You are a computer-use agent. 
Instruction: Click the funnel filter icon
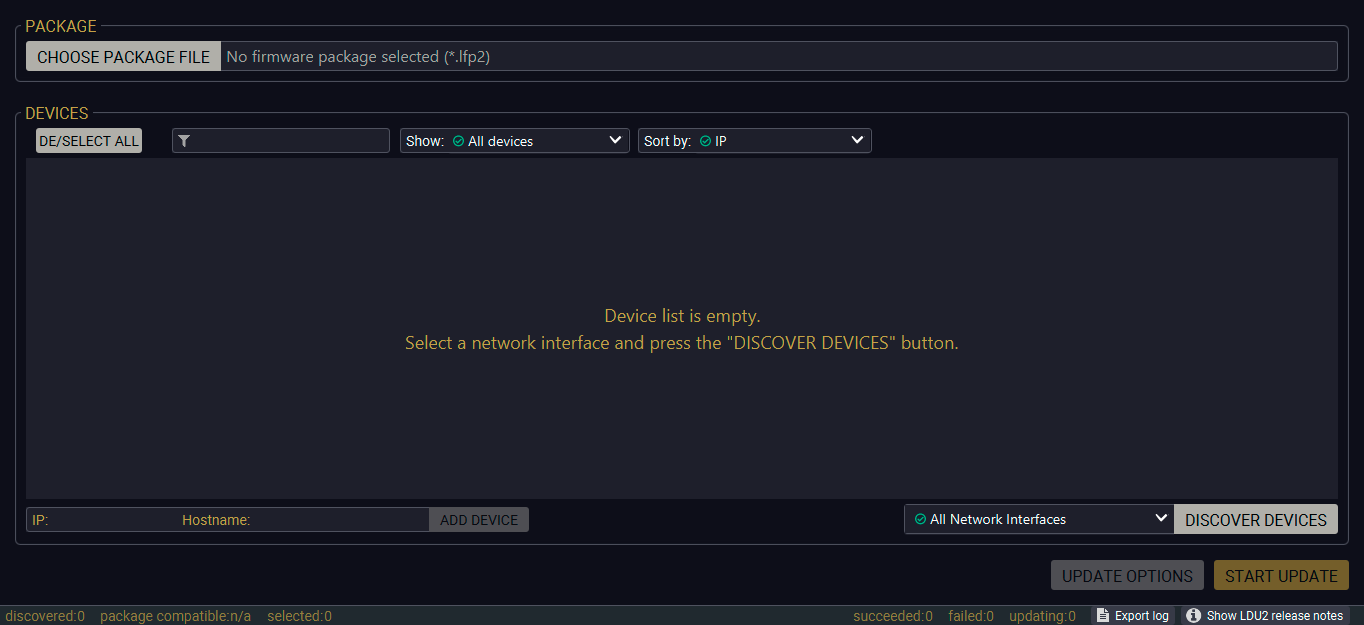pos(184,141)
